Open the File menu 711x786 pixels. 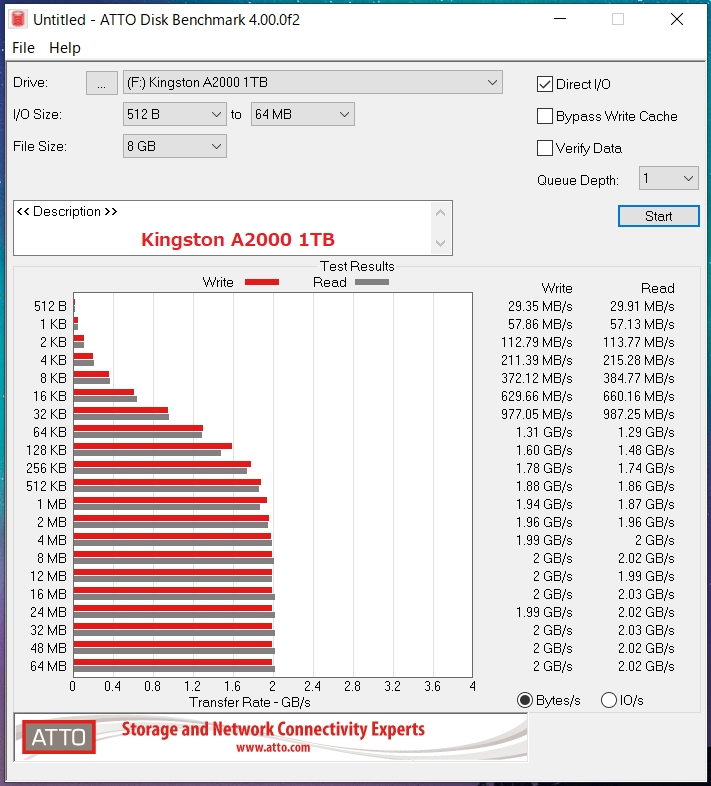coord(23,48)
